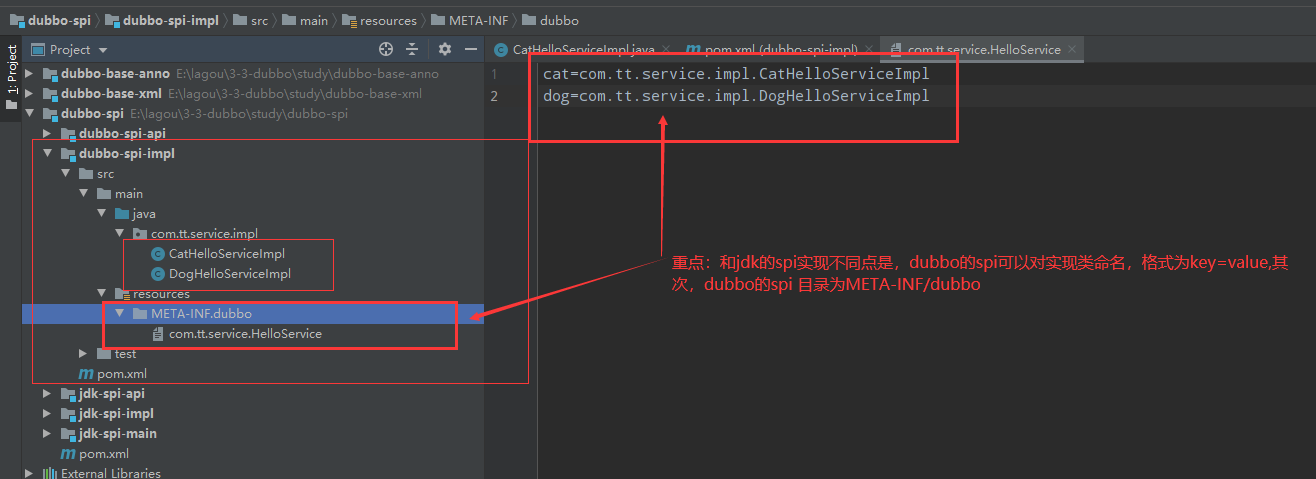Click the dubbo breadcrumb

coord(550,20)
